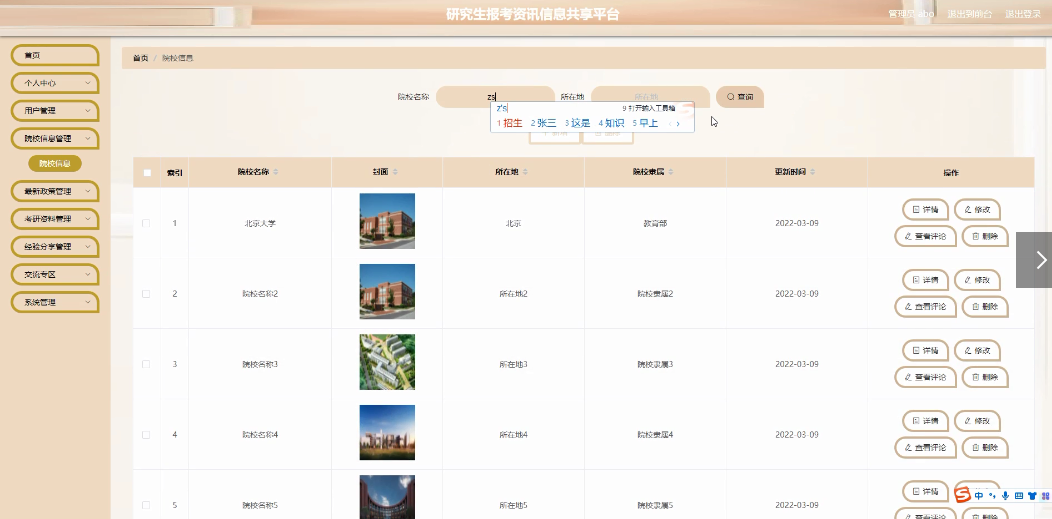Click the 查询 search button
Viewport: 1052px width, 519px height.
pos(740,97)
